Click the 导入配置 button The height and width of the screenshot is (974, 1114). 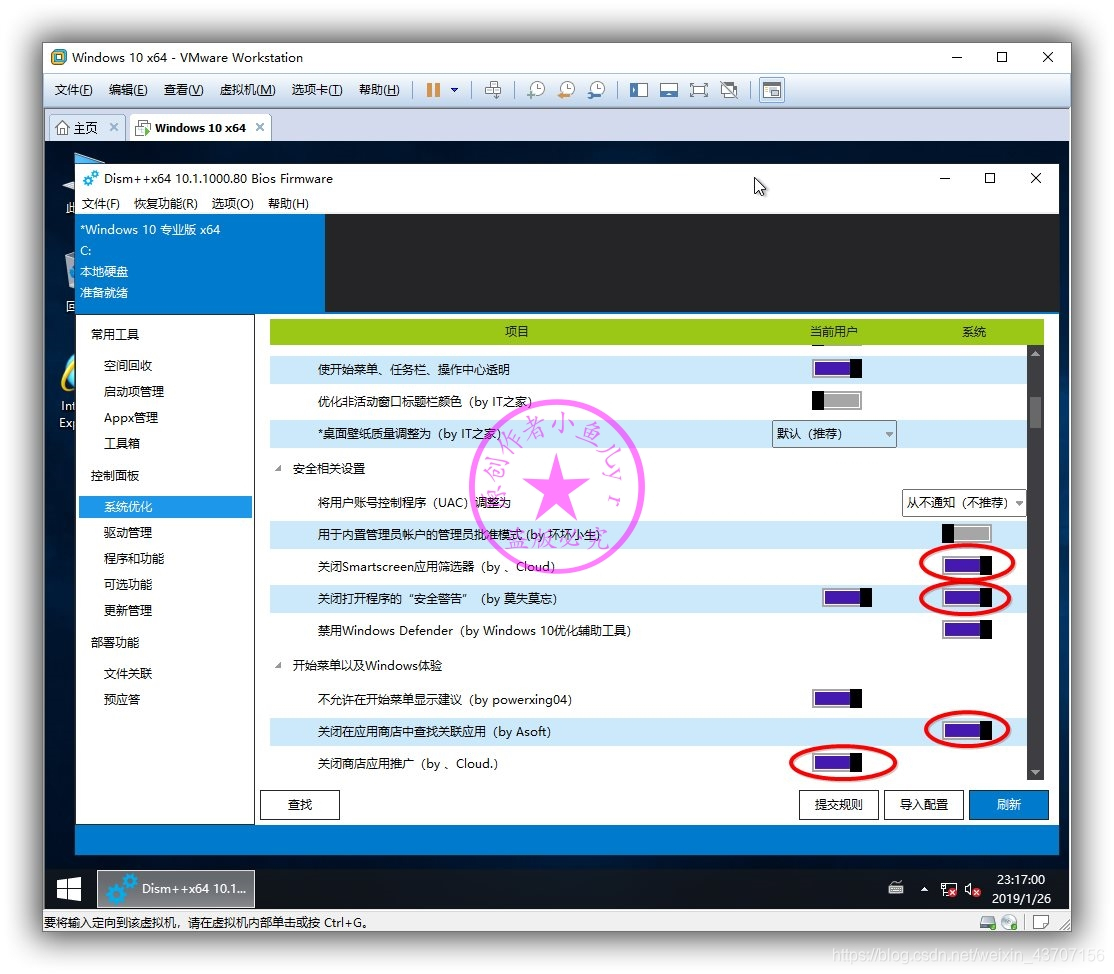924,805
